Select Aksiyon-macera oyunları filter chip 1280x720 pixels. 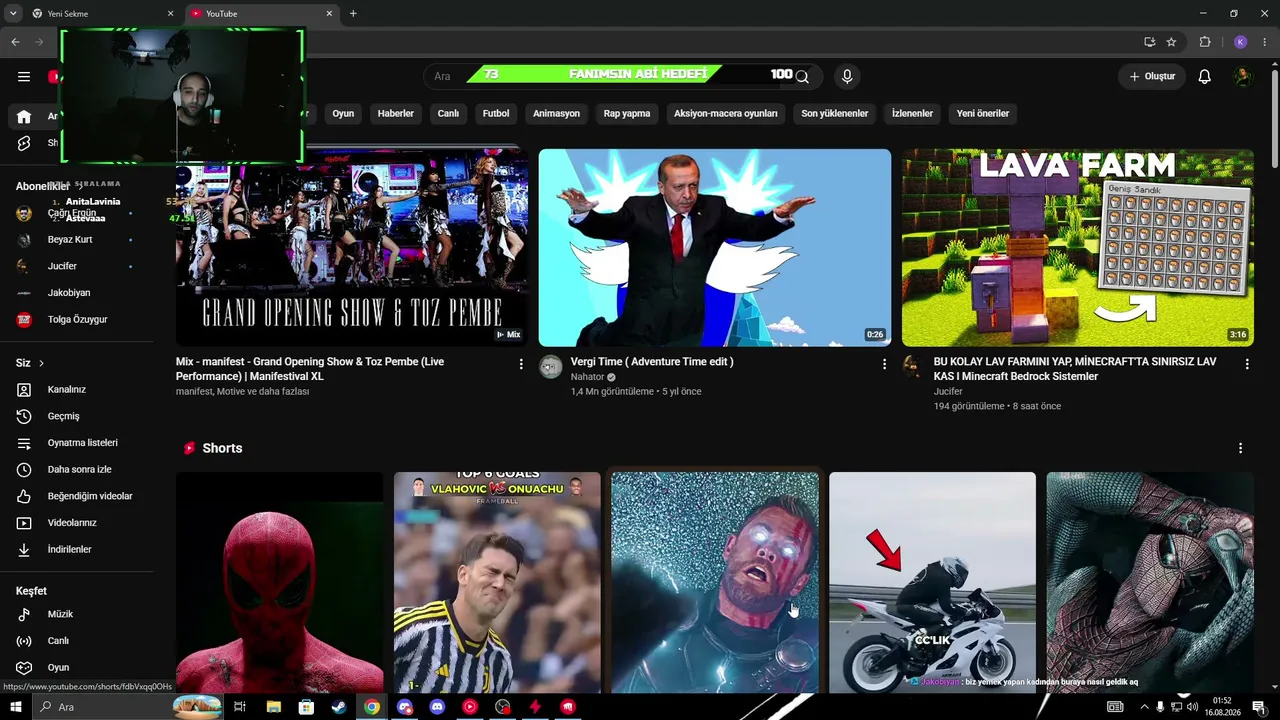[726, 114]
